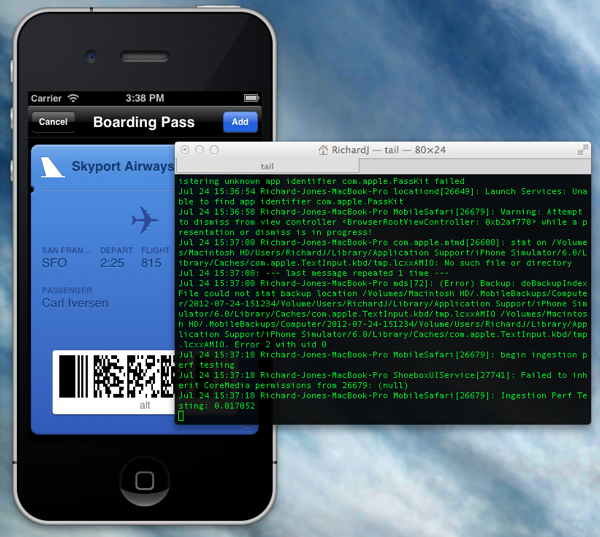Image resolution: width=600 pixels, height=537 pixels.
Task: Click the 'Carrier' label in status bar
Action: click(x=46, y=99)
